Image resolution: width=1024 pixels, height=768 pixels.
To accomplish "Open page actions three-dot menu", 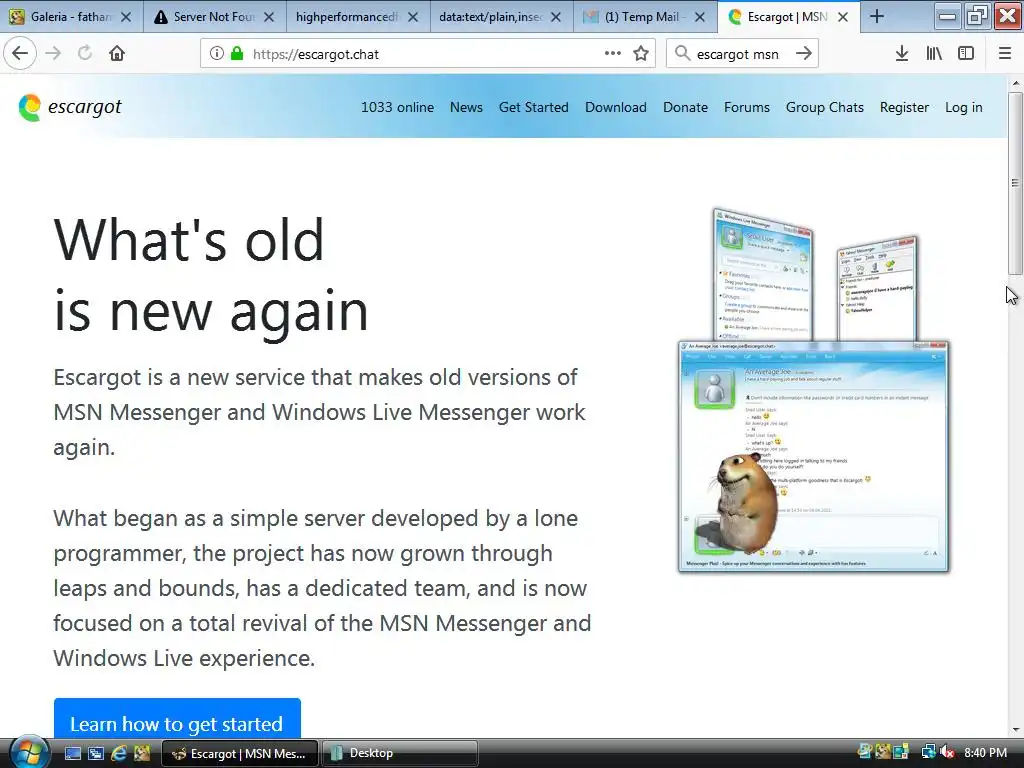I will pos(613,54).
